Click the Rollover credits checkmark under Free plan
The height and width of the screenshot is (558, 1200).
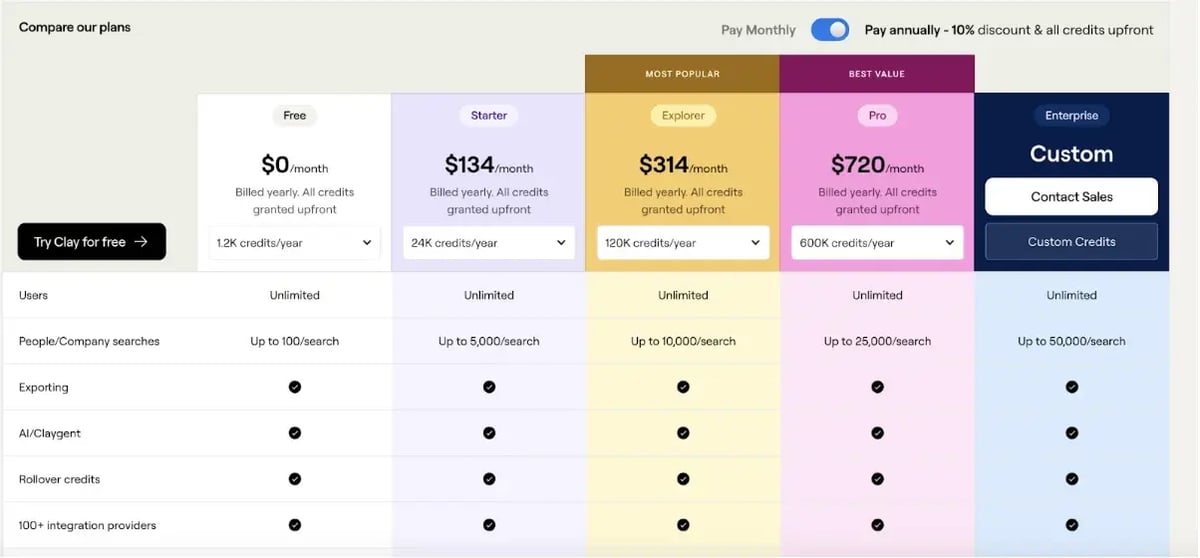pyautogui.click(x=295, y=479)
